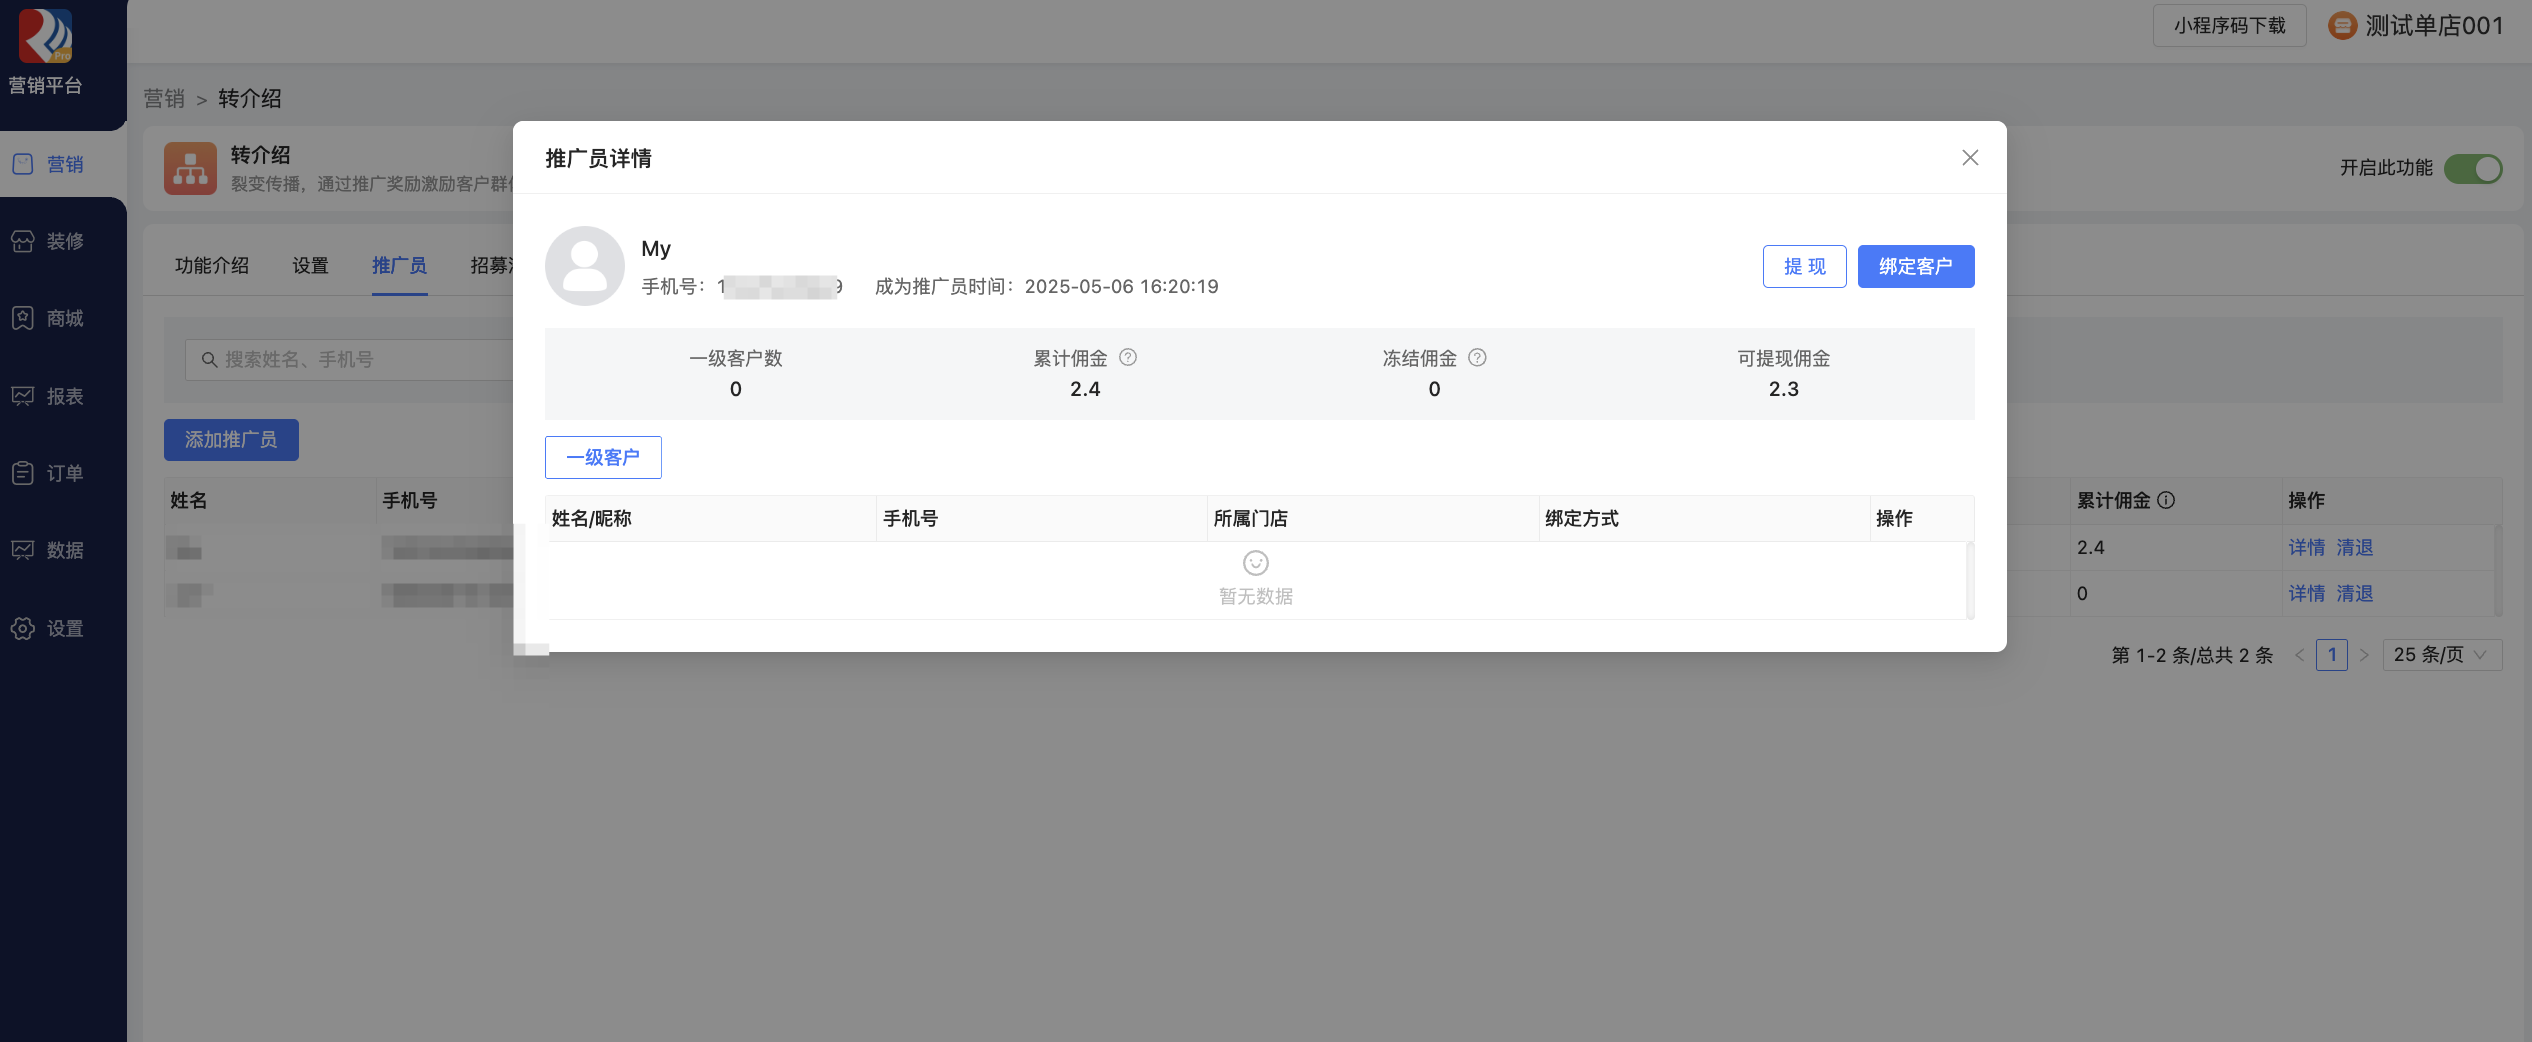Viewport: 2532px width, 1042px height.
Task: Close the 推广员详情 dialog
Action: point(1969,158)
